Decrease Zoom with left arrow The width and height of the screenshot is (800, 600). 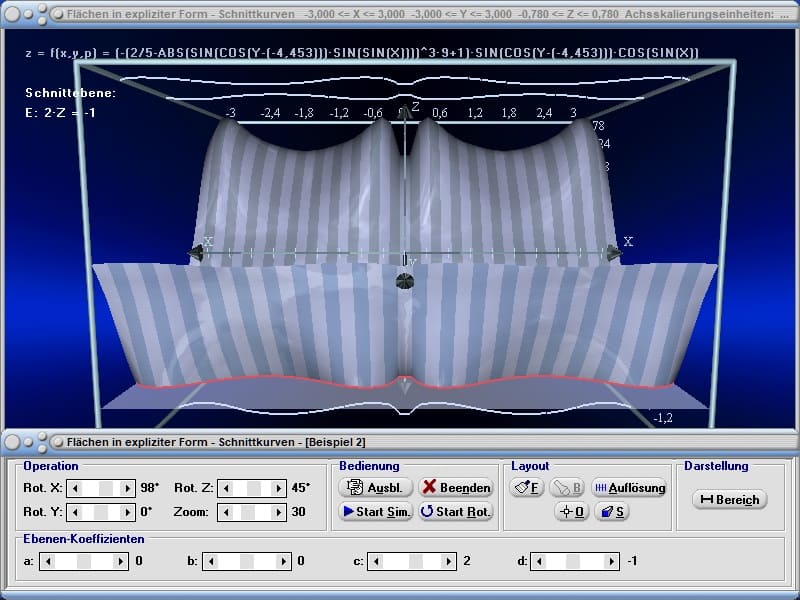(226, 512)
